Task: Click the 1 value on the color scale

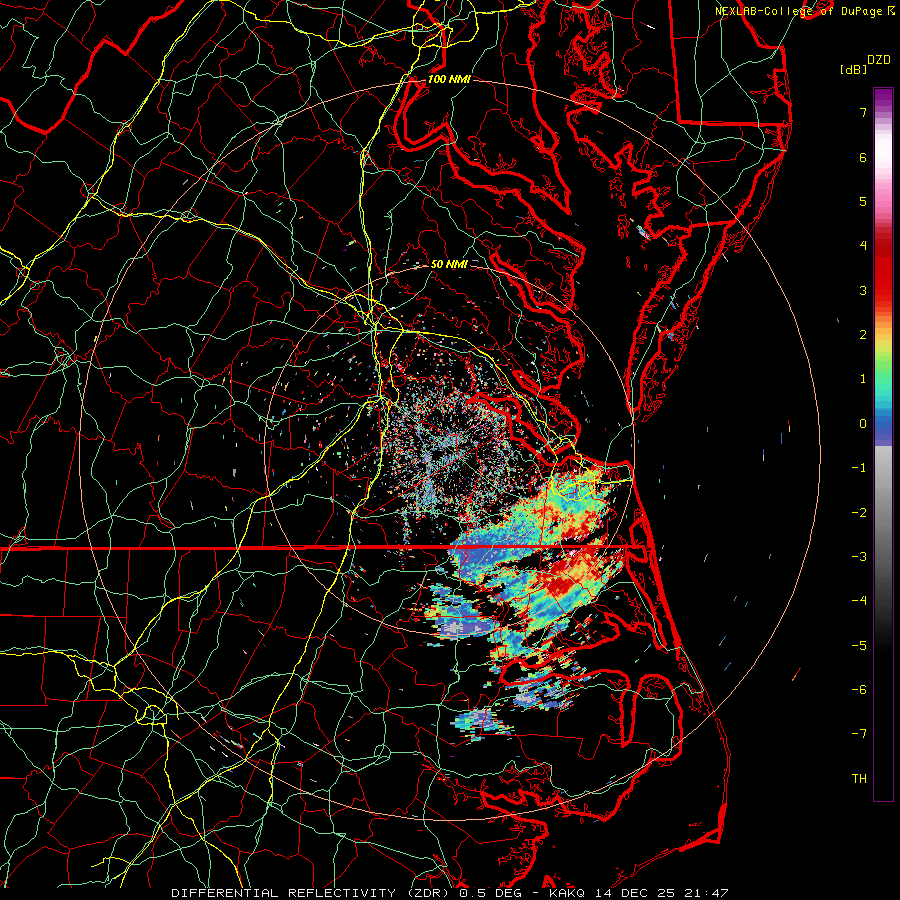Action: pyautogui.click(x=863, y=379)
